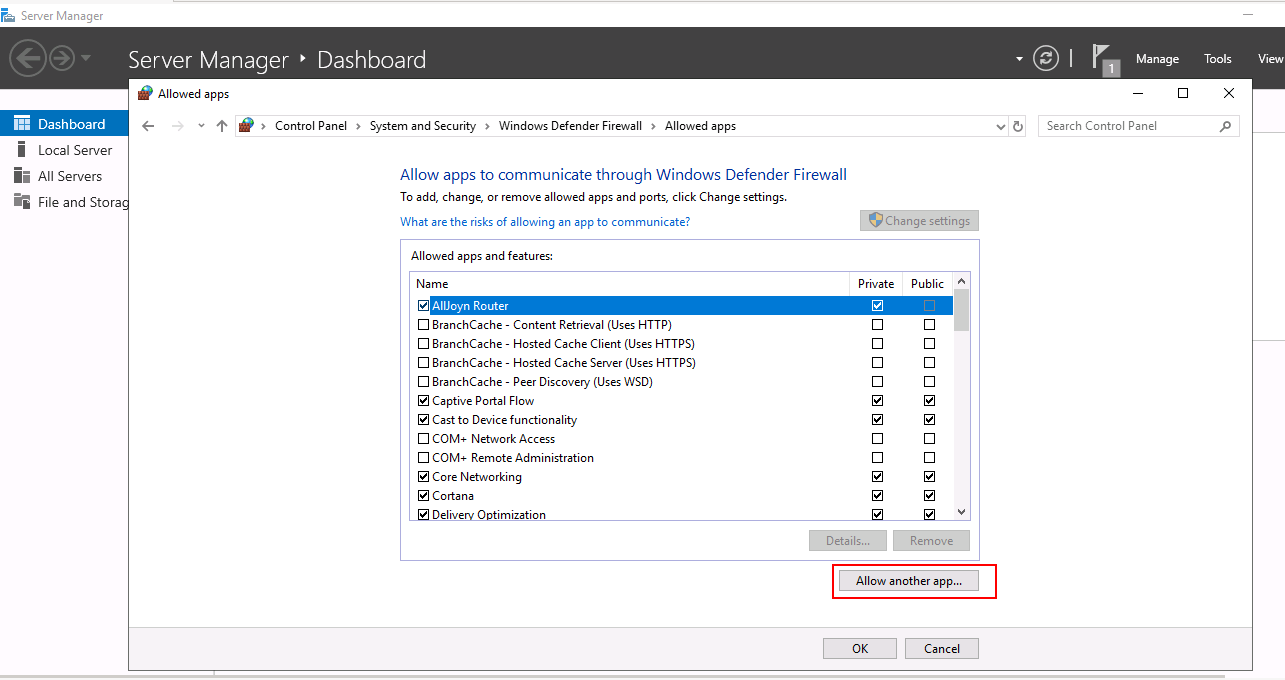
Task: Open the Server Manager navigation history dropdown
Action: 86,58
